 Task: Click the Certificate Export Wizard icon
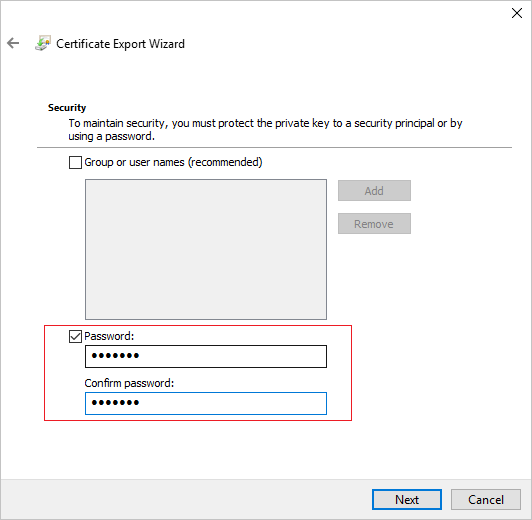pyautogui.click(x=43, y=43)
